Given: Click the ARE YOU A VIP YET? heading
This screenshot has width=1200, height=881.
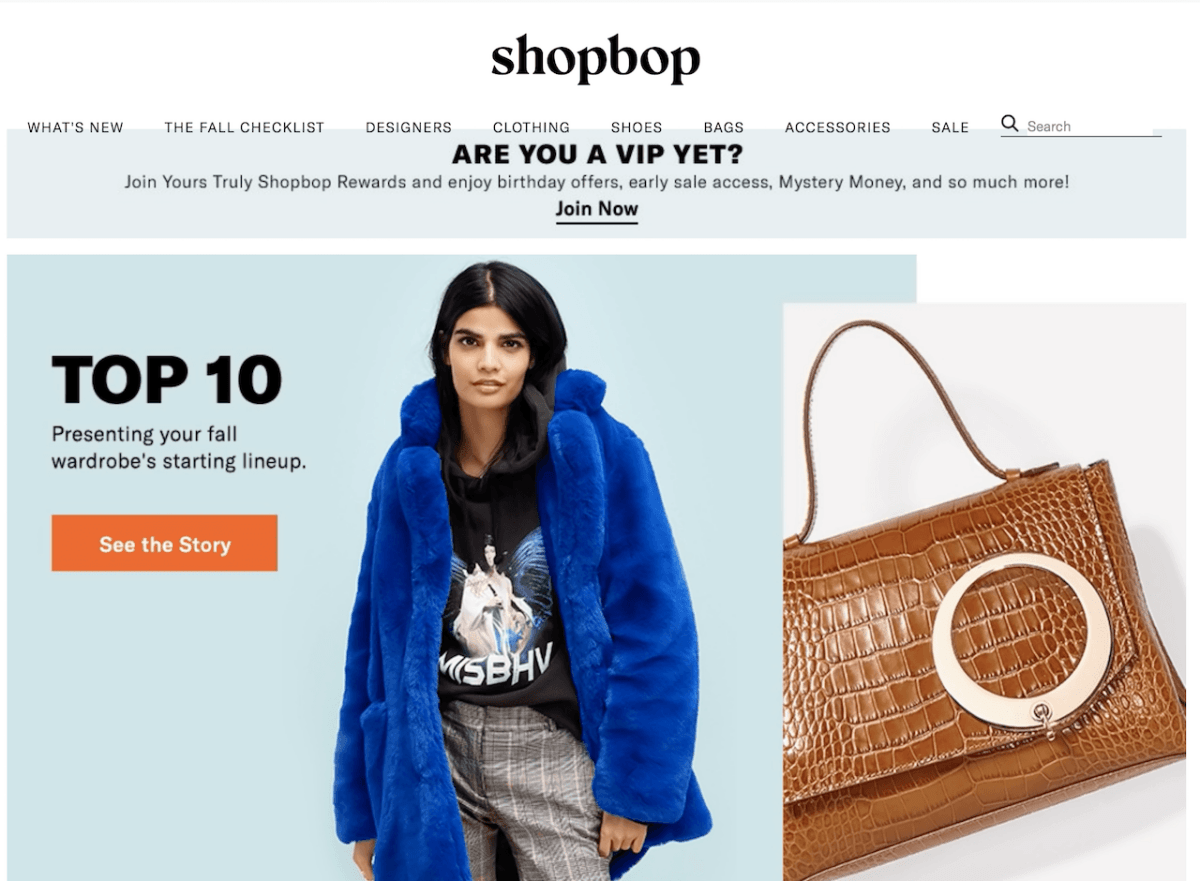Looking at the screenshot, I should (597, 154).
